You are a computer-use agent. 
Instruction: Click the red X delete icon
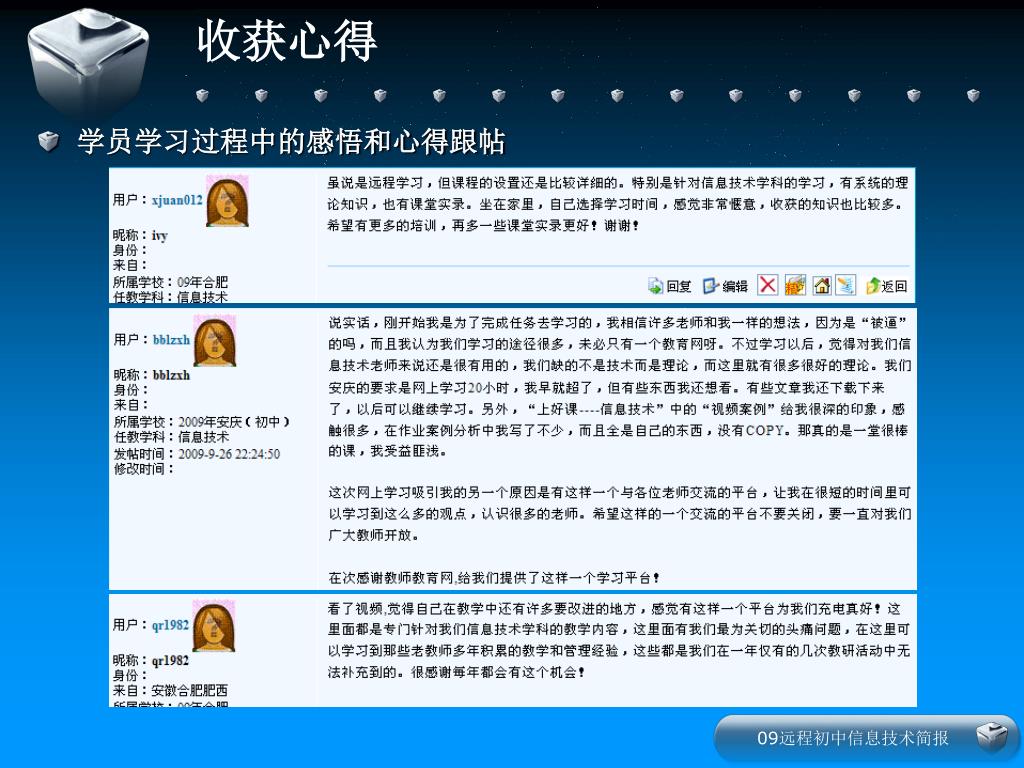coord(767,285)
